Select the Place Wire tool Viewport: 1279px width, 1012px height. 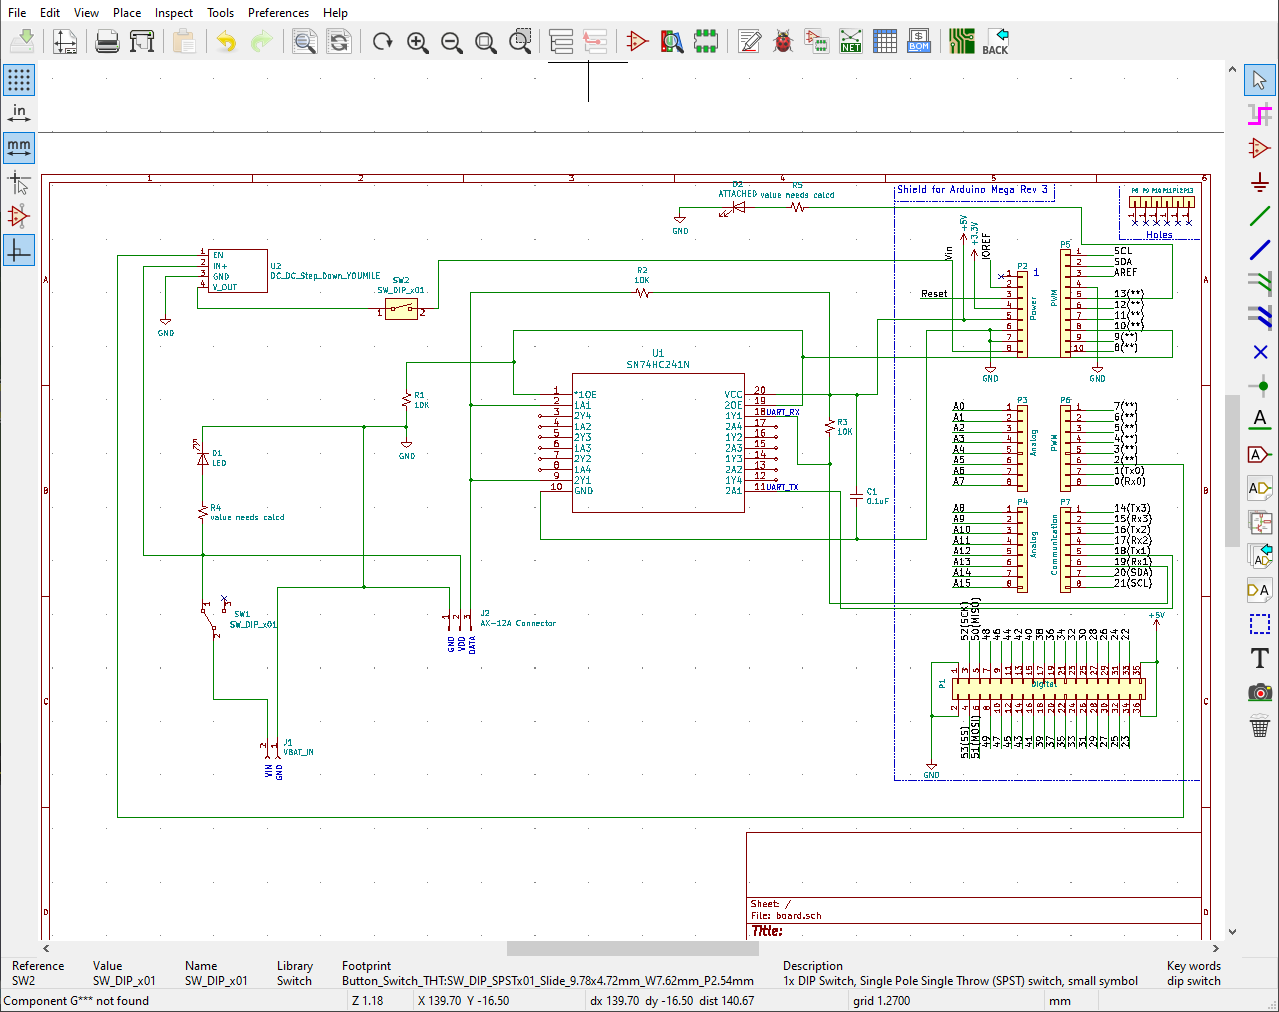(x=1260, y=216)
